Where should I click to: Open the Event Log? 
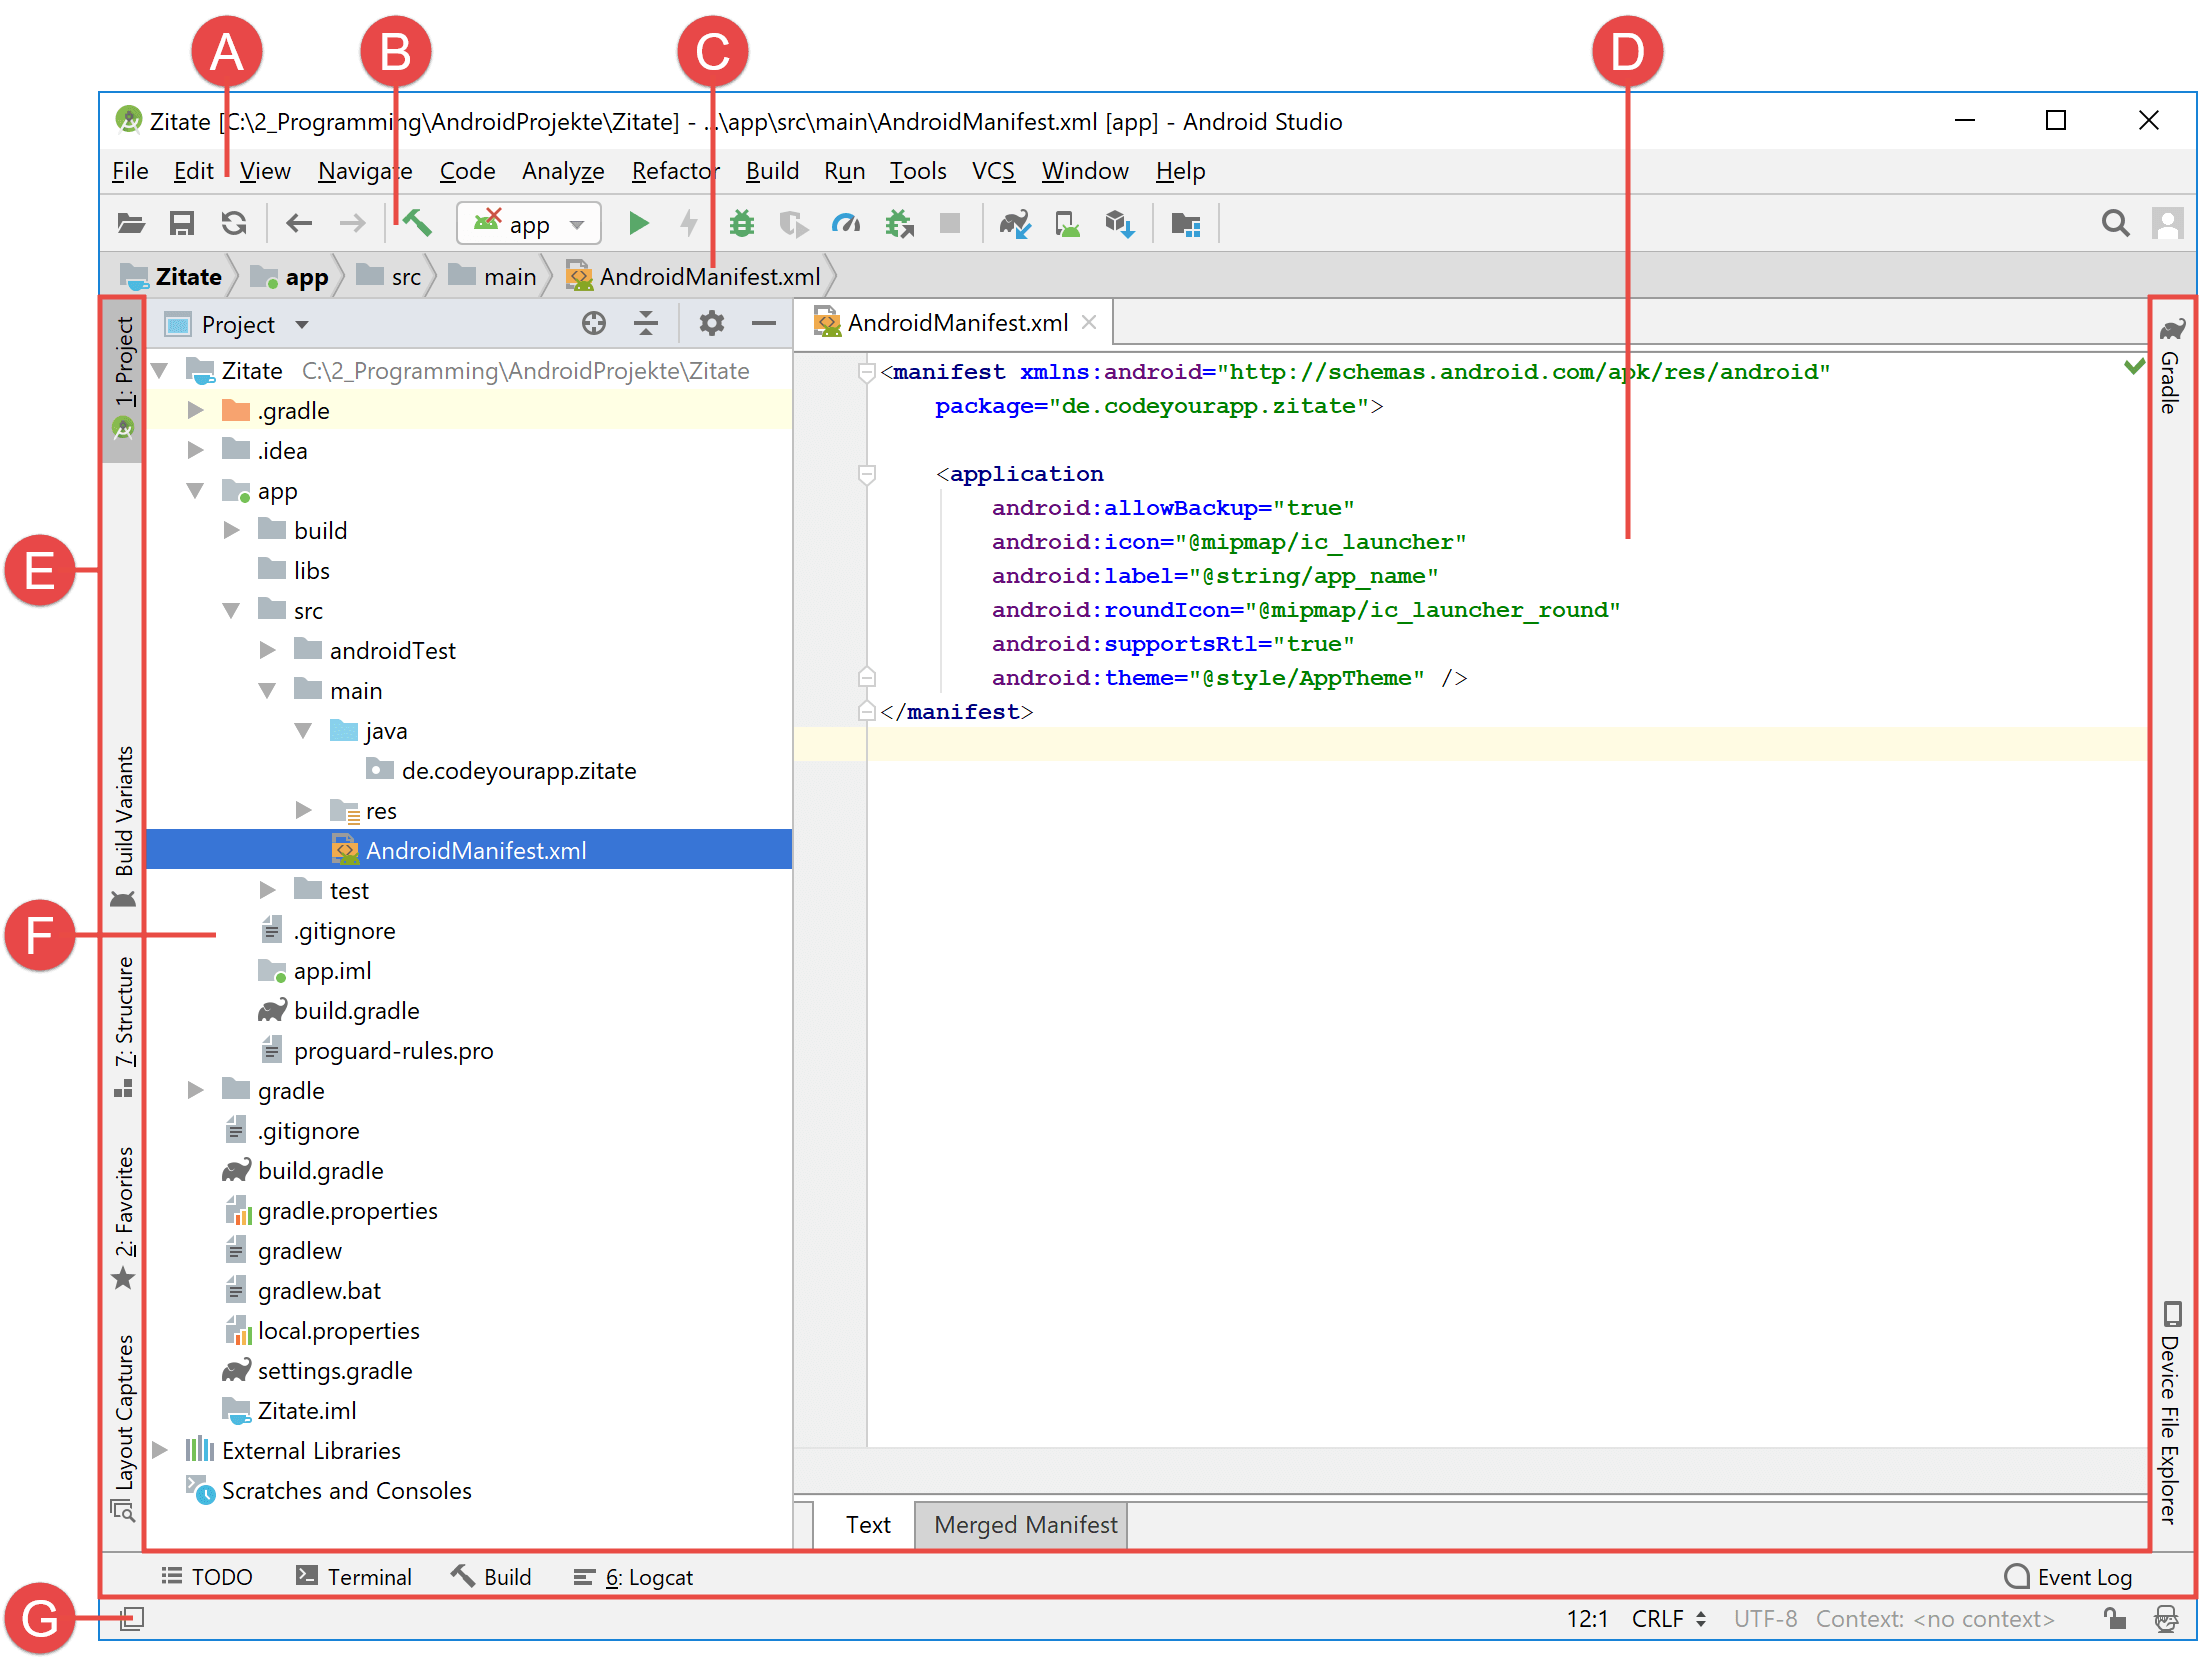[2069, 1577]
